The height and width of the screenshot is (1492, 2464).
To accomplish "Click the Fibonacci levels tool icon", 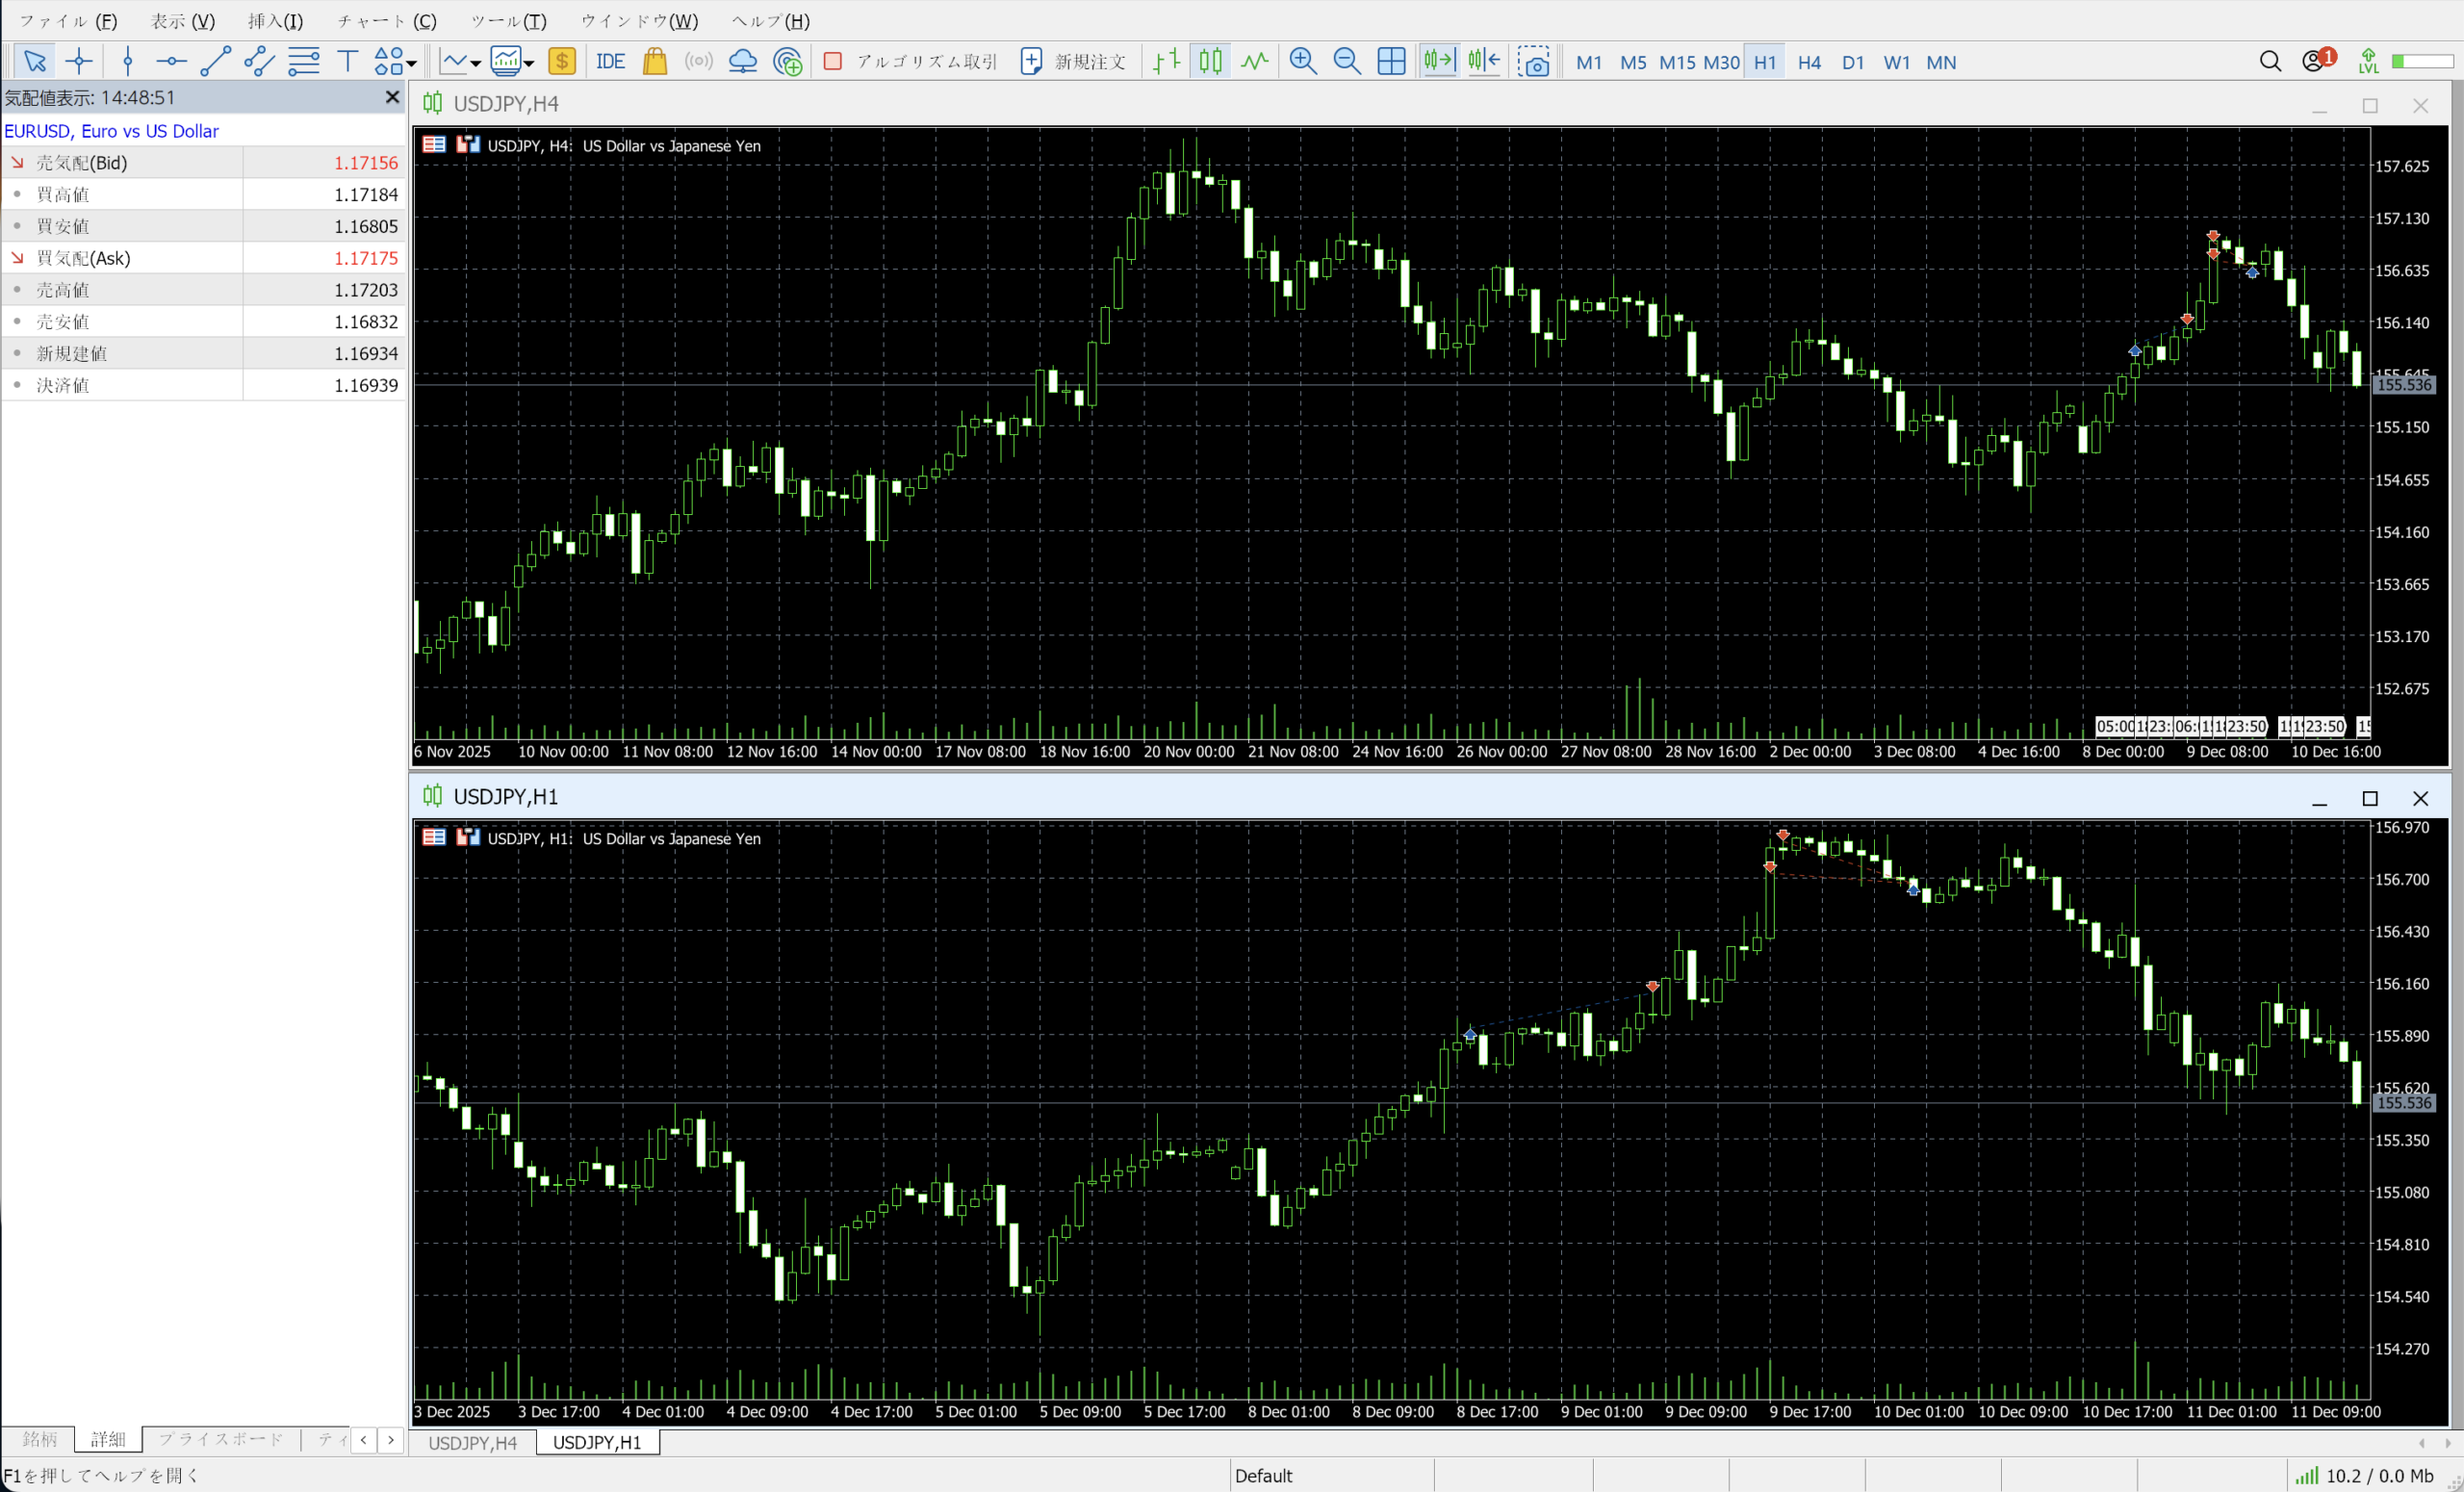I will coord(303,62).
